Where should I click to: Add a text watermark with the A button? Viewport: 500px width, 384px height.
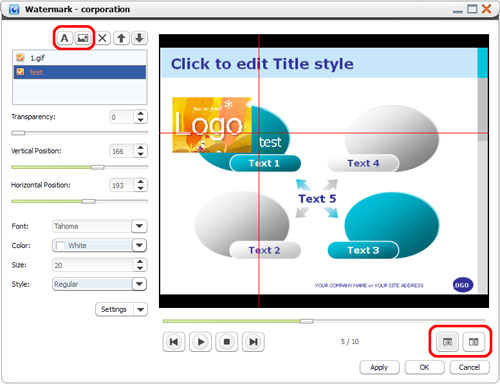point(65,38)
